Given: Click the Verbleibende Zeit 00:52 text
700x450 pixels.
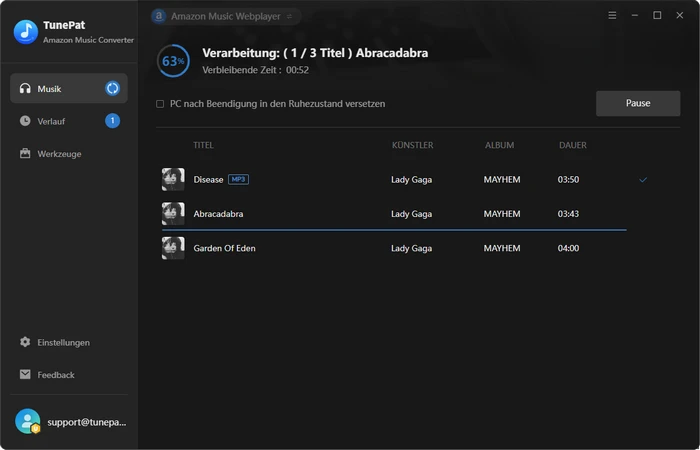Looking at the screenshot, I should 255,70.
